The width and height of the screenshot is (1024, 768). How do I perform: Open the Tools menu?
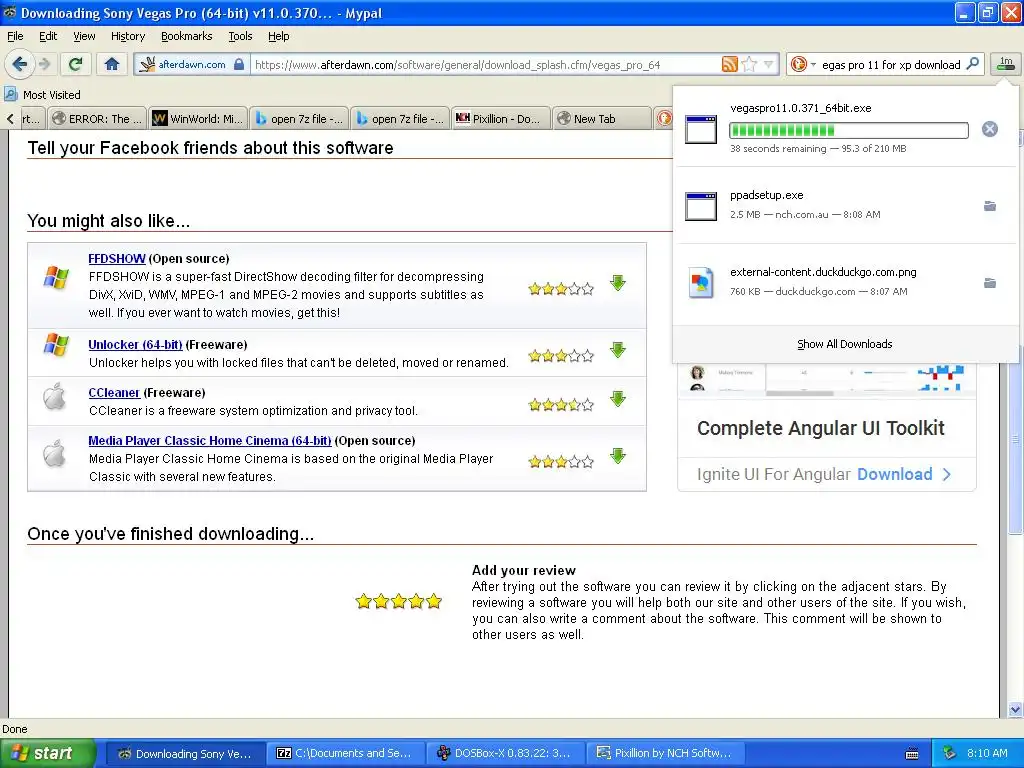(240, 36)
